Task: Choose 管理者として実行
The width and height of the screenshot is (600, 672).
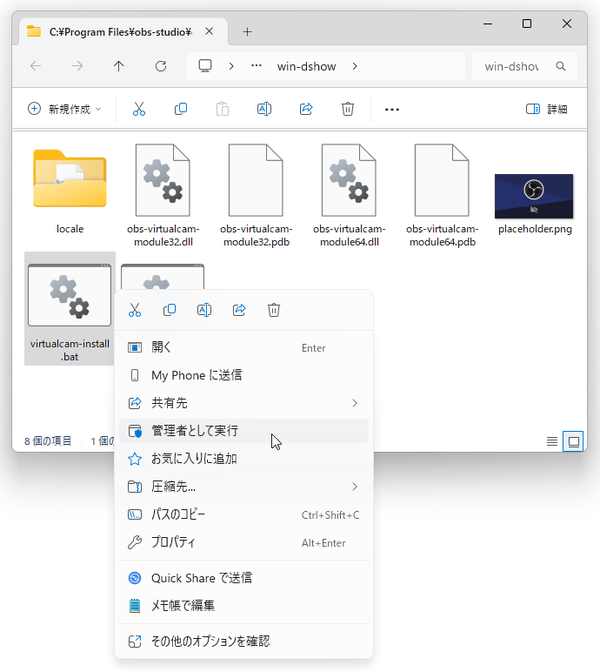Action: [x=243, y=431]
